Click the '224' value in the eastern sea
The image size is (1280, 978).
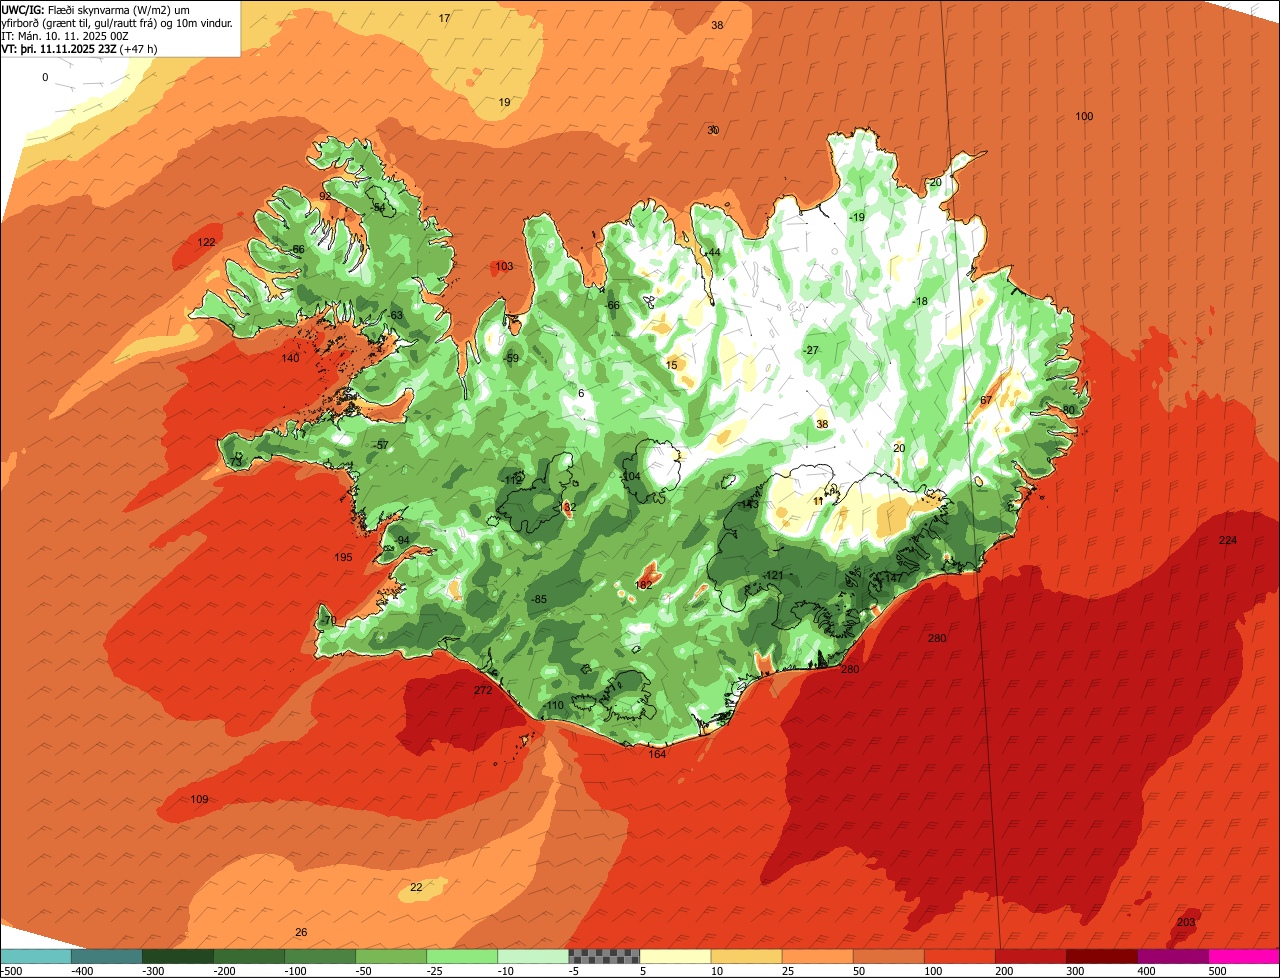tap(1228, 540)
